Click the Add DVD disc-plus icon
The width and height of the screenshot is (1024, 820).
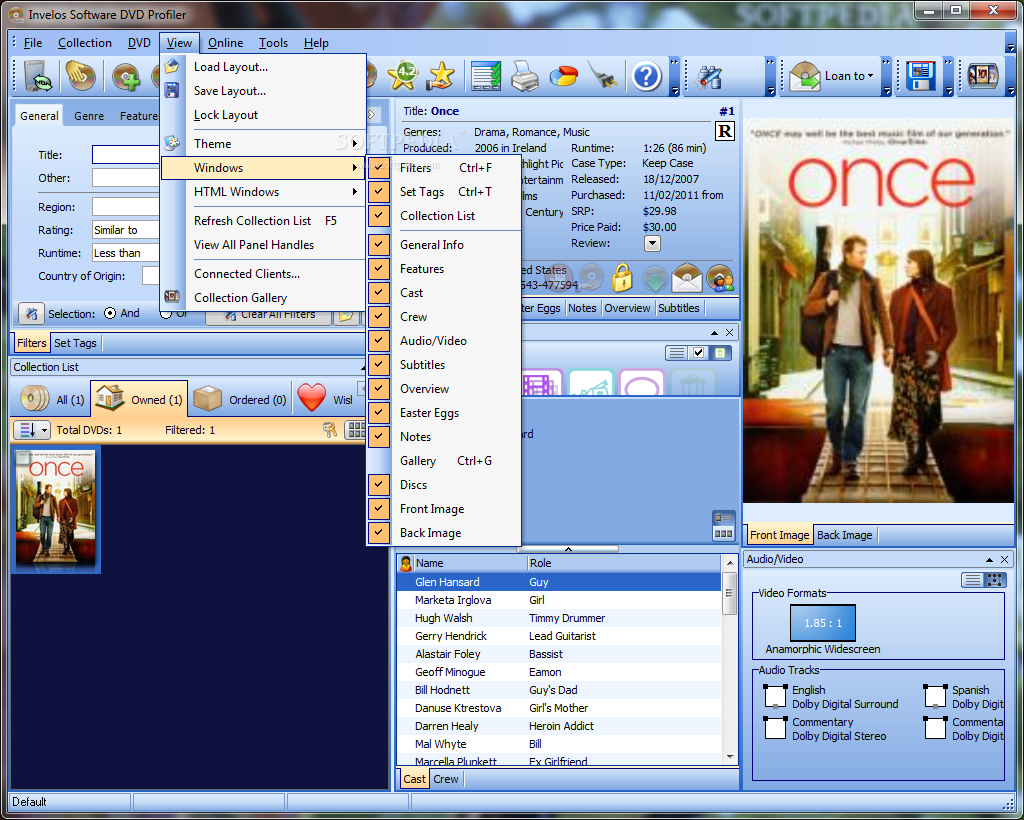pyautogui.click(x=127, y=77)
